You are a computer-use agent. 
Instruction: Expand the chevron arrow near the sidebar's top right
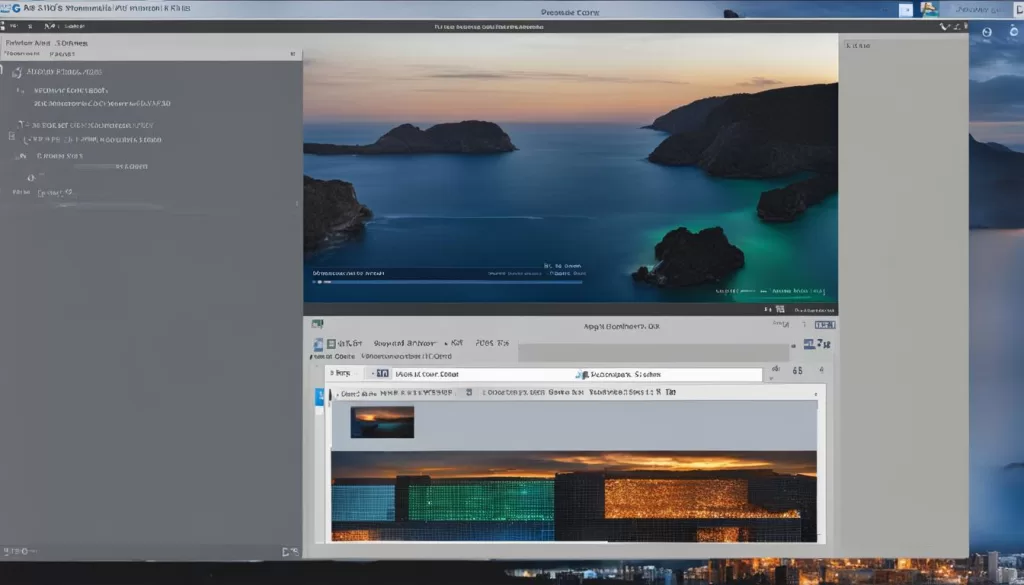point(293,55)
